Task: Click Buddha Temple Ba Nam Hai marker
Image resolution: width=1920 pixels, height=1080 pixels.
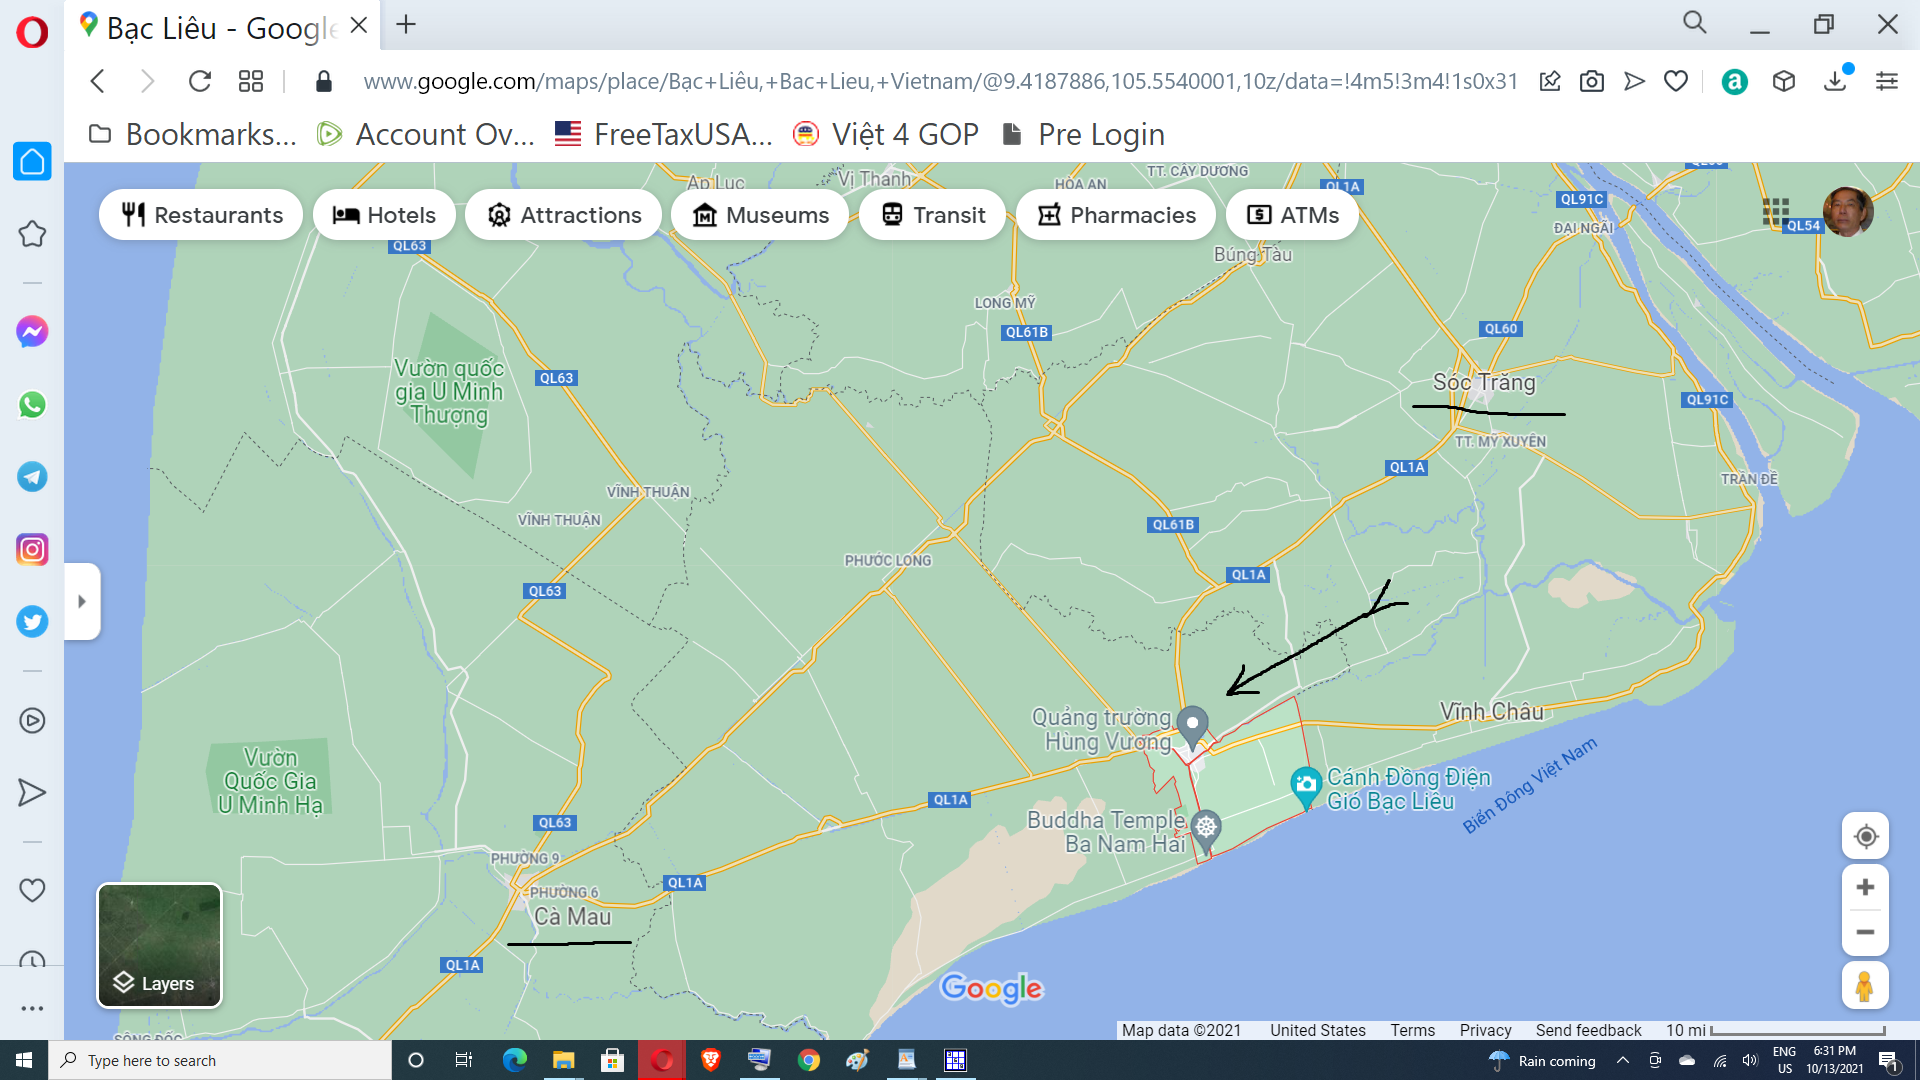Action: [1206, 831]
